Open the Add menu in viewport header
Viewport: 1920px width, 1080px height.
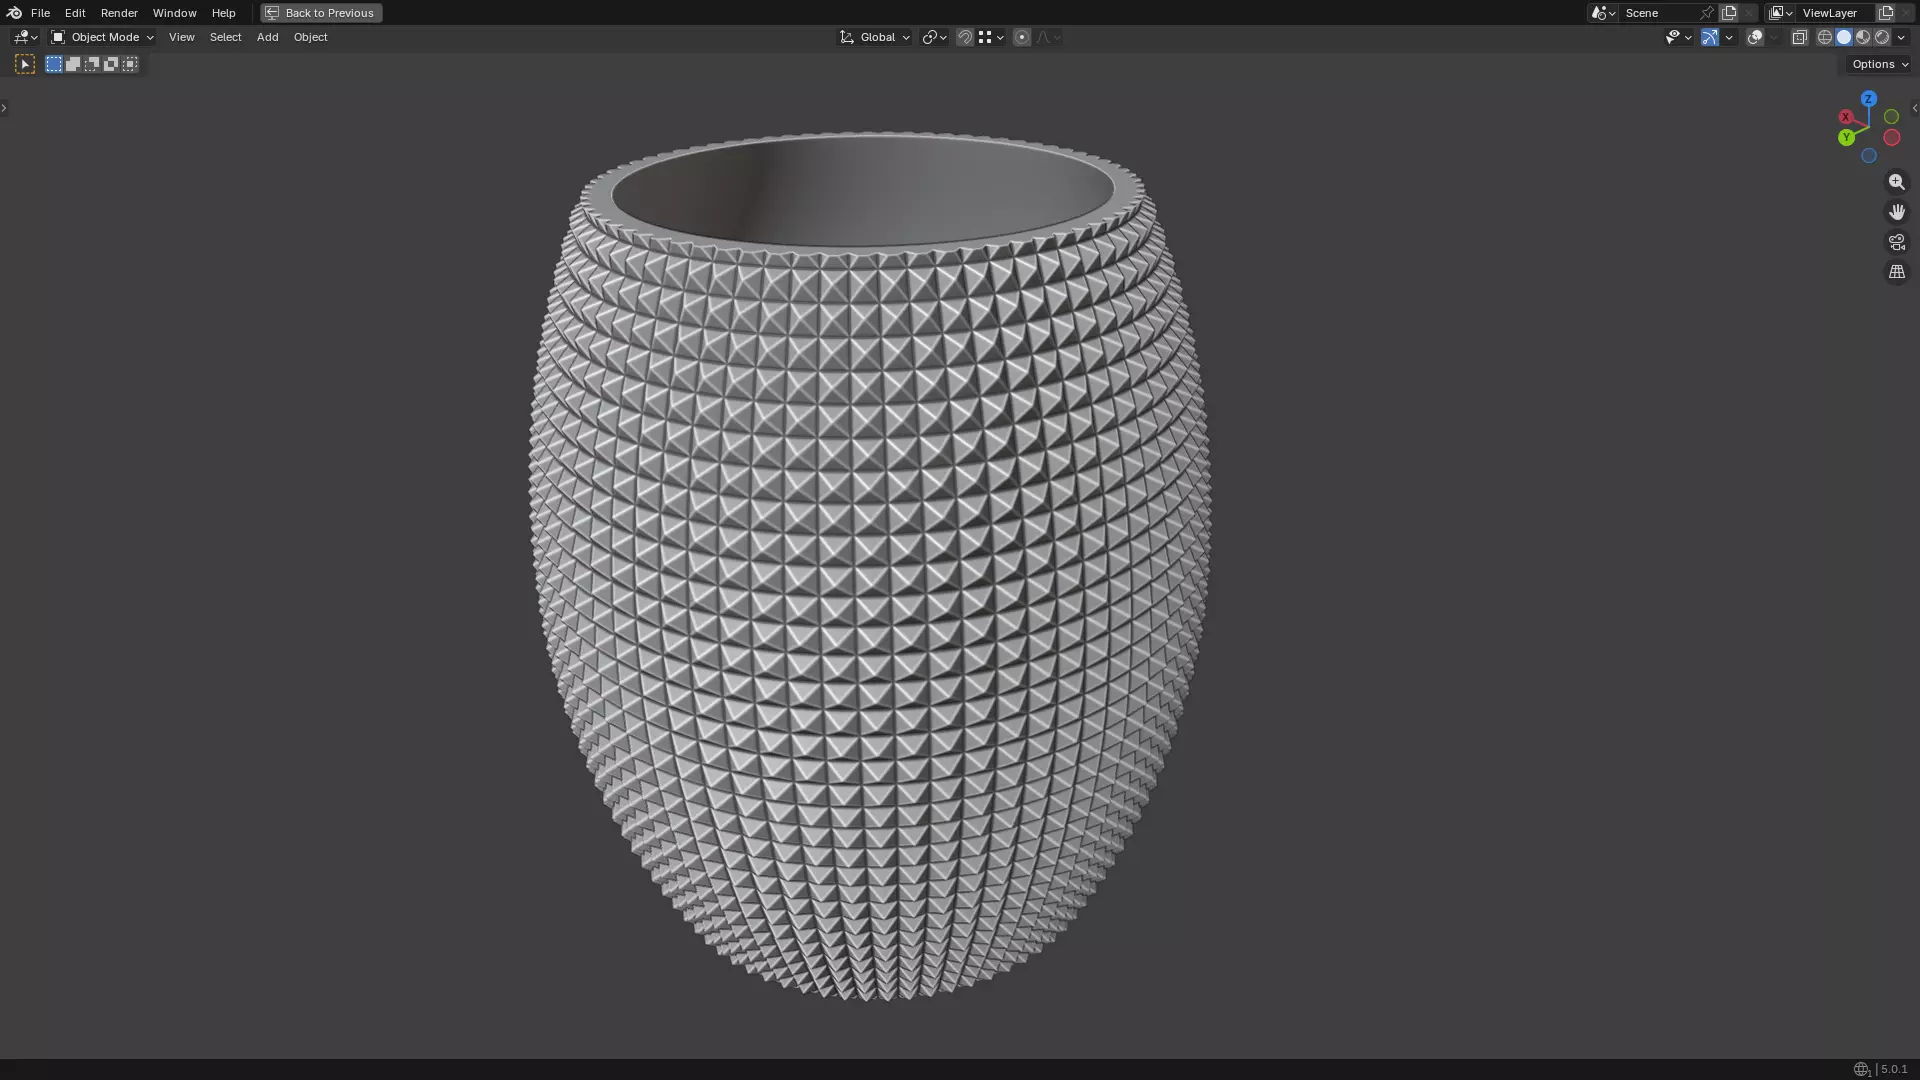[267, 37]
